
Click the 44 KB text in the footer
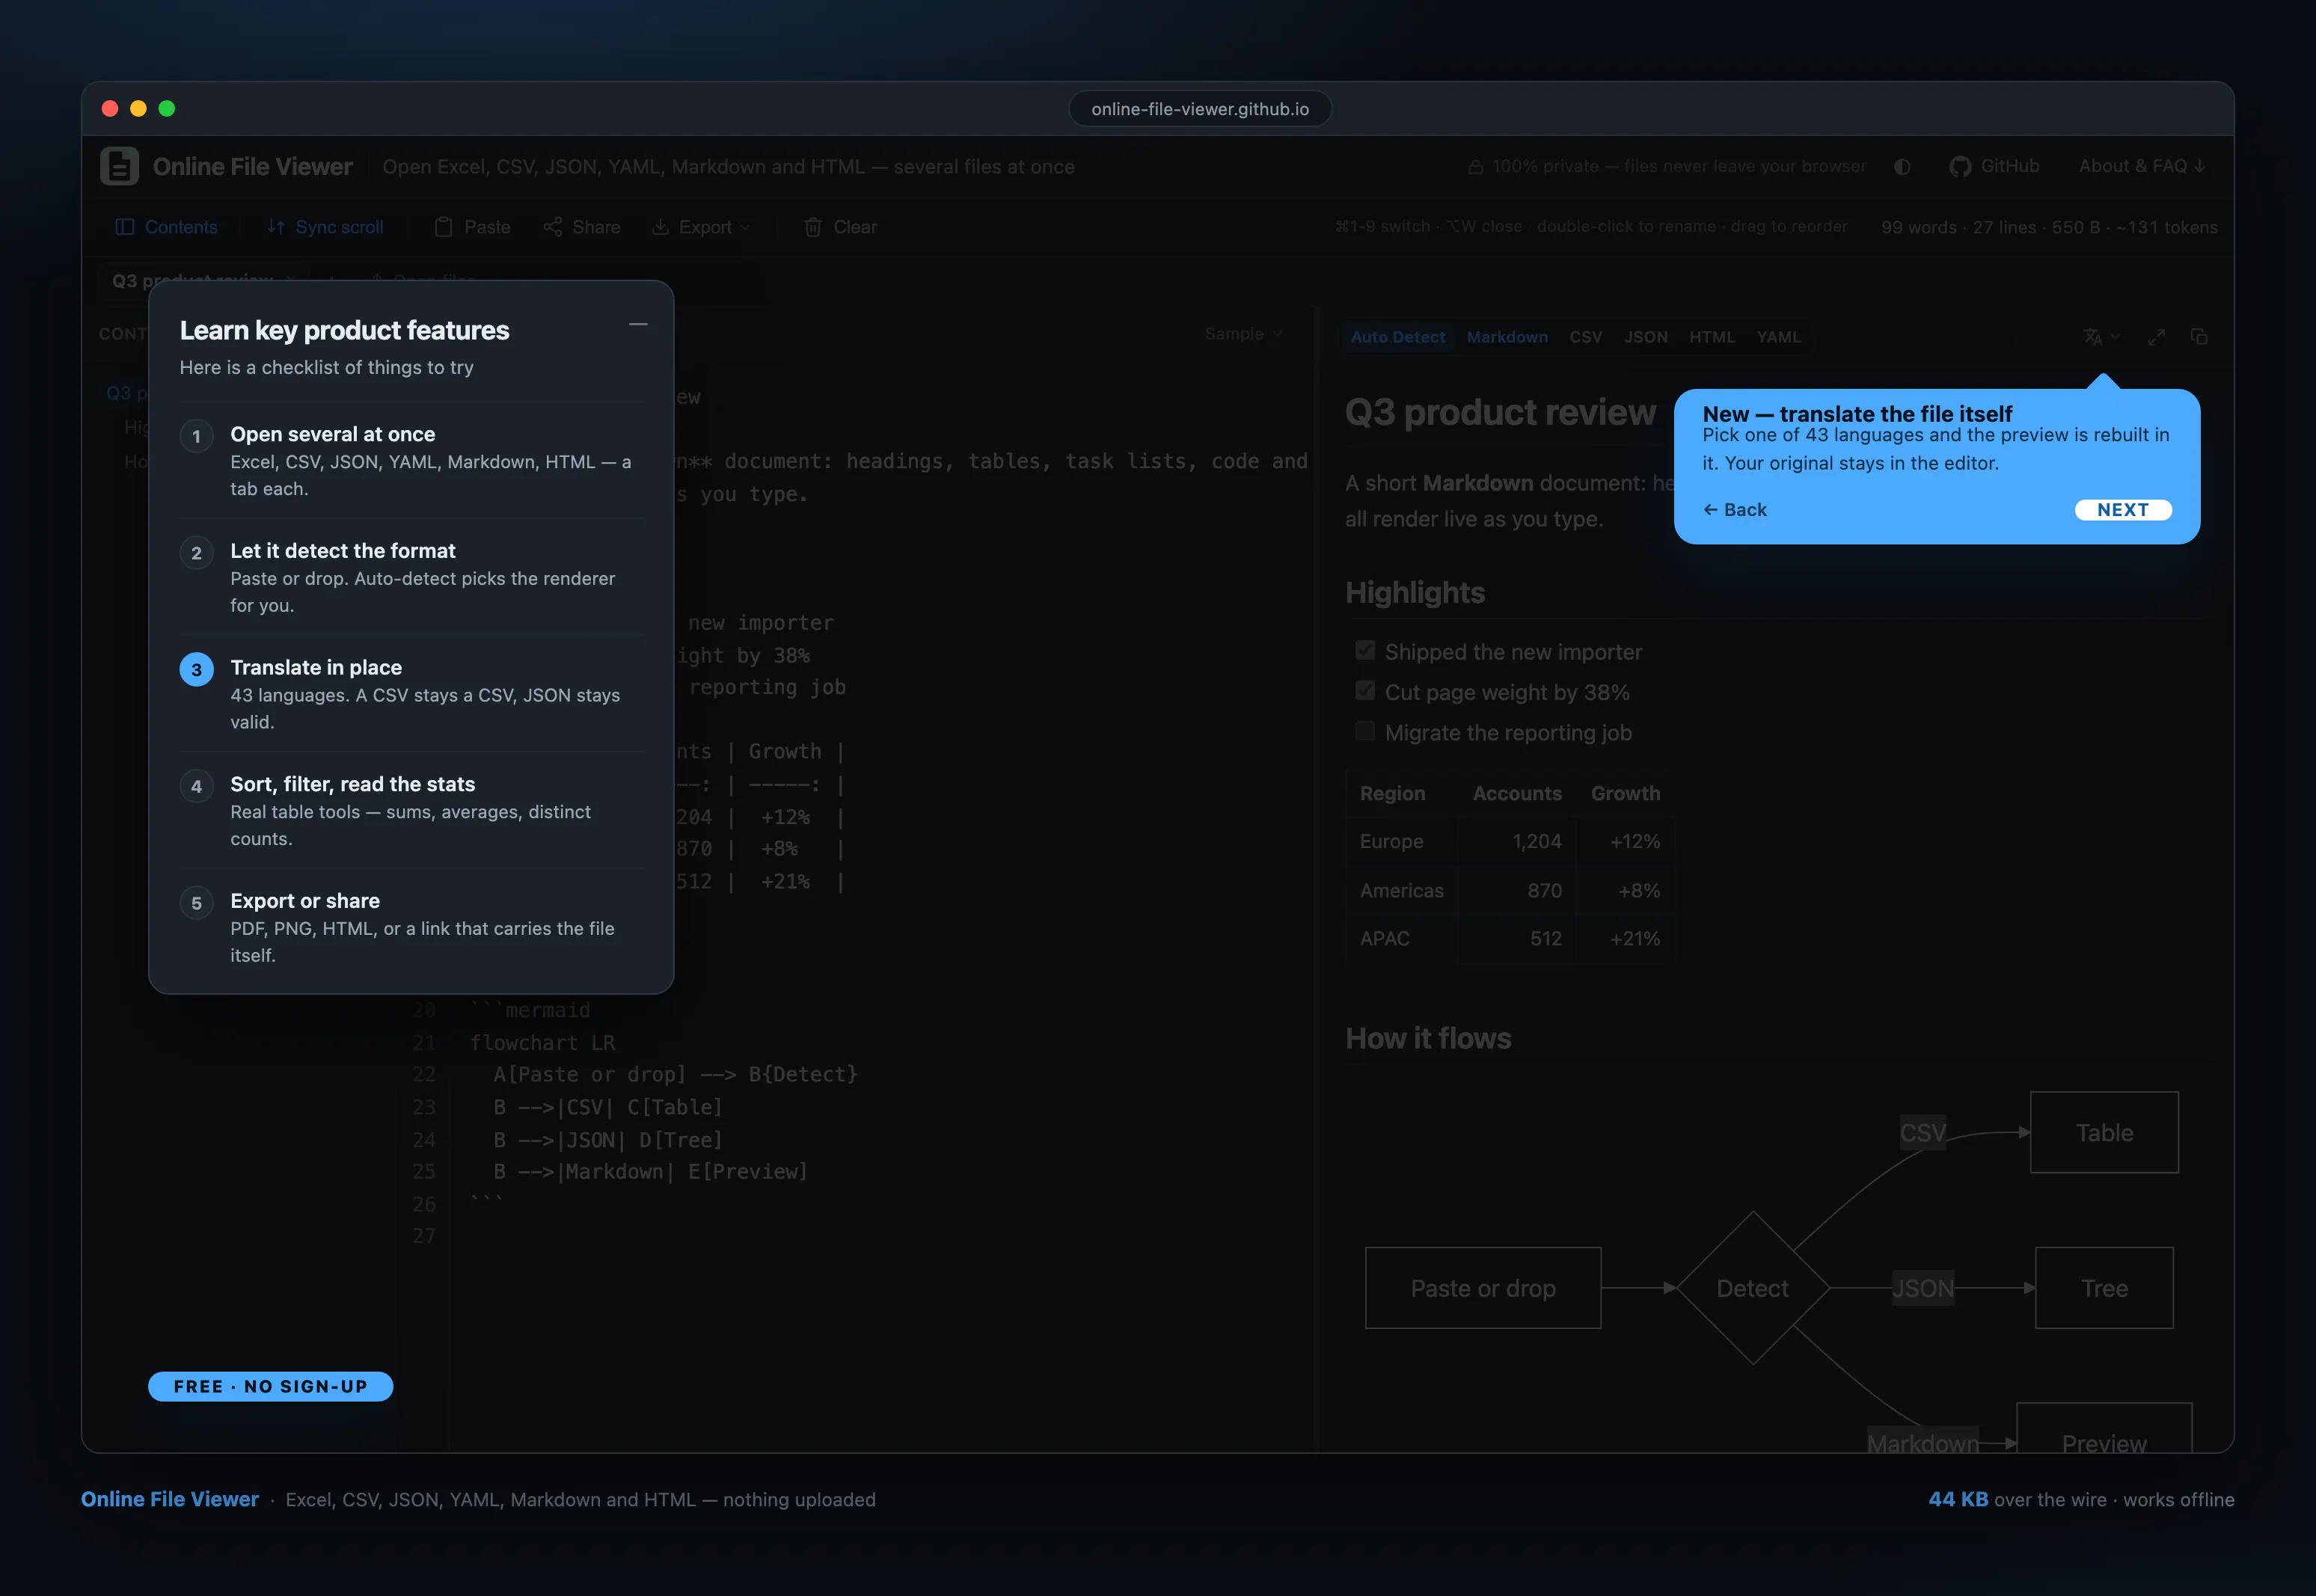tap(1958, 1499)
